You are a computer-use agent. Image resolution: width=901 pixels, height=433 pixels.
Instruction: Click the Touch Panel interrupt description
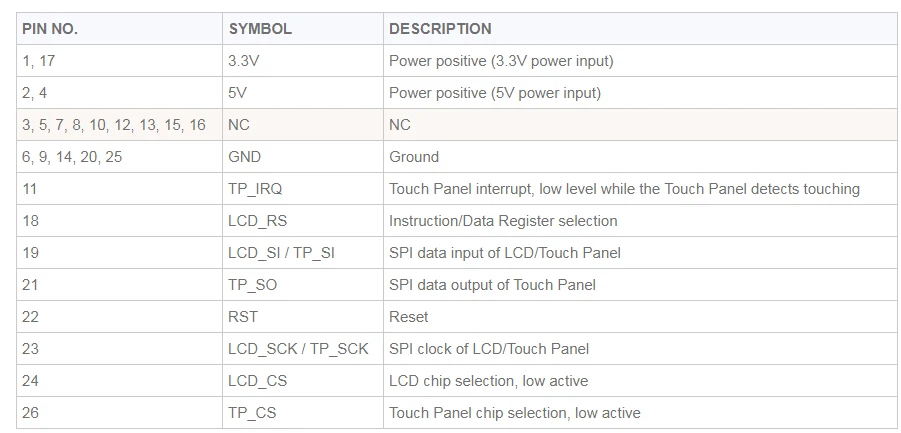tap(624, 189)
